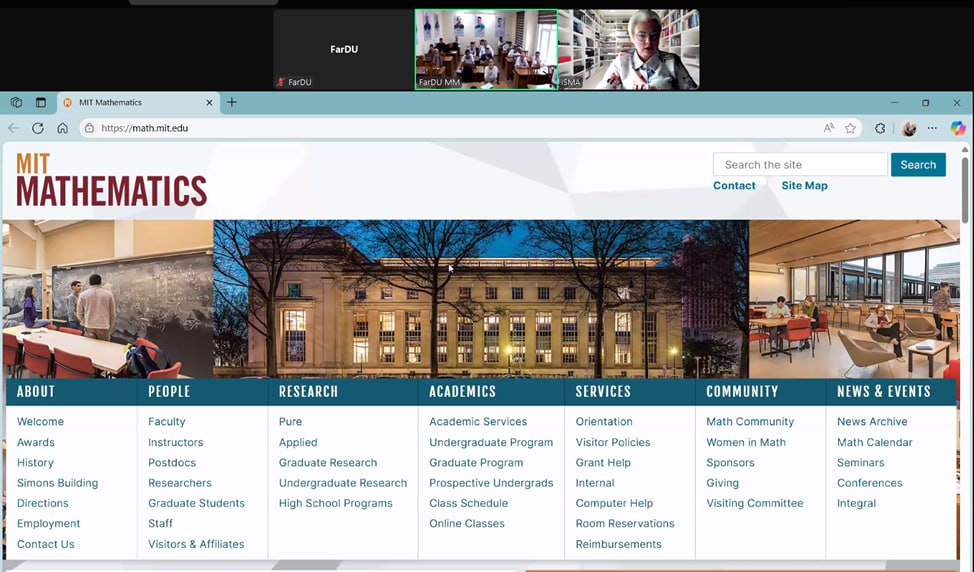Open the Awards link
Viewport: 974px width, 572px height.
[x=35, y=442]
